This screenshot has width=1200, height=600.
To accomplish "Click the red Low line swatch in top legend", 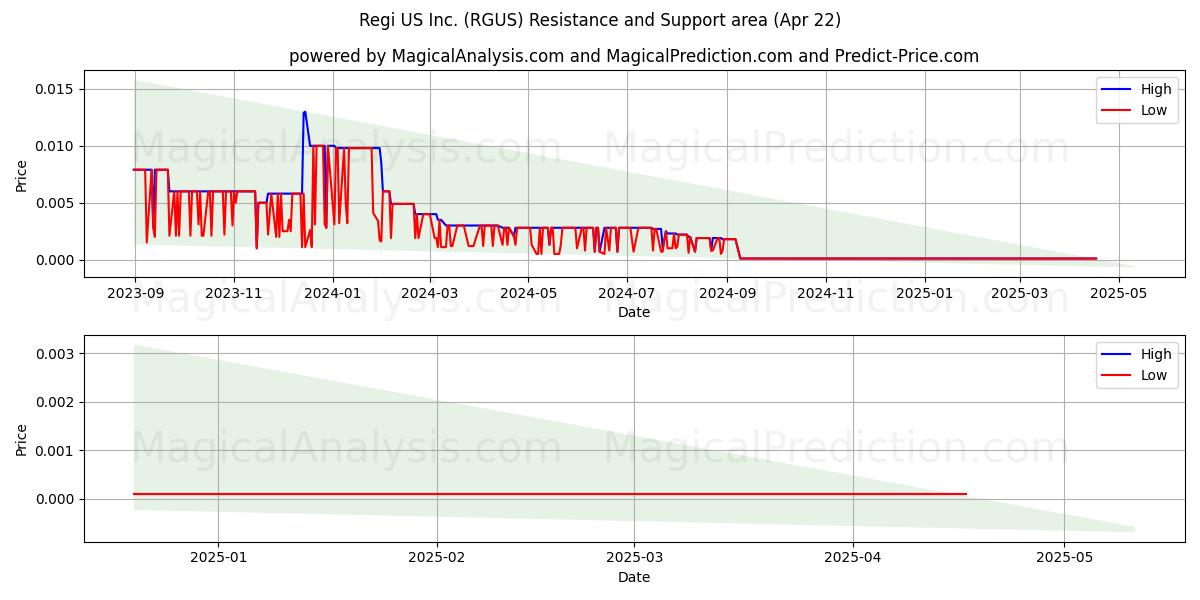I will coord(1117,111).
